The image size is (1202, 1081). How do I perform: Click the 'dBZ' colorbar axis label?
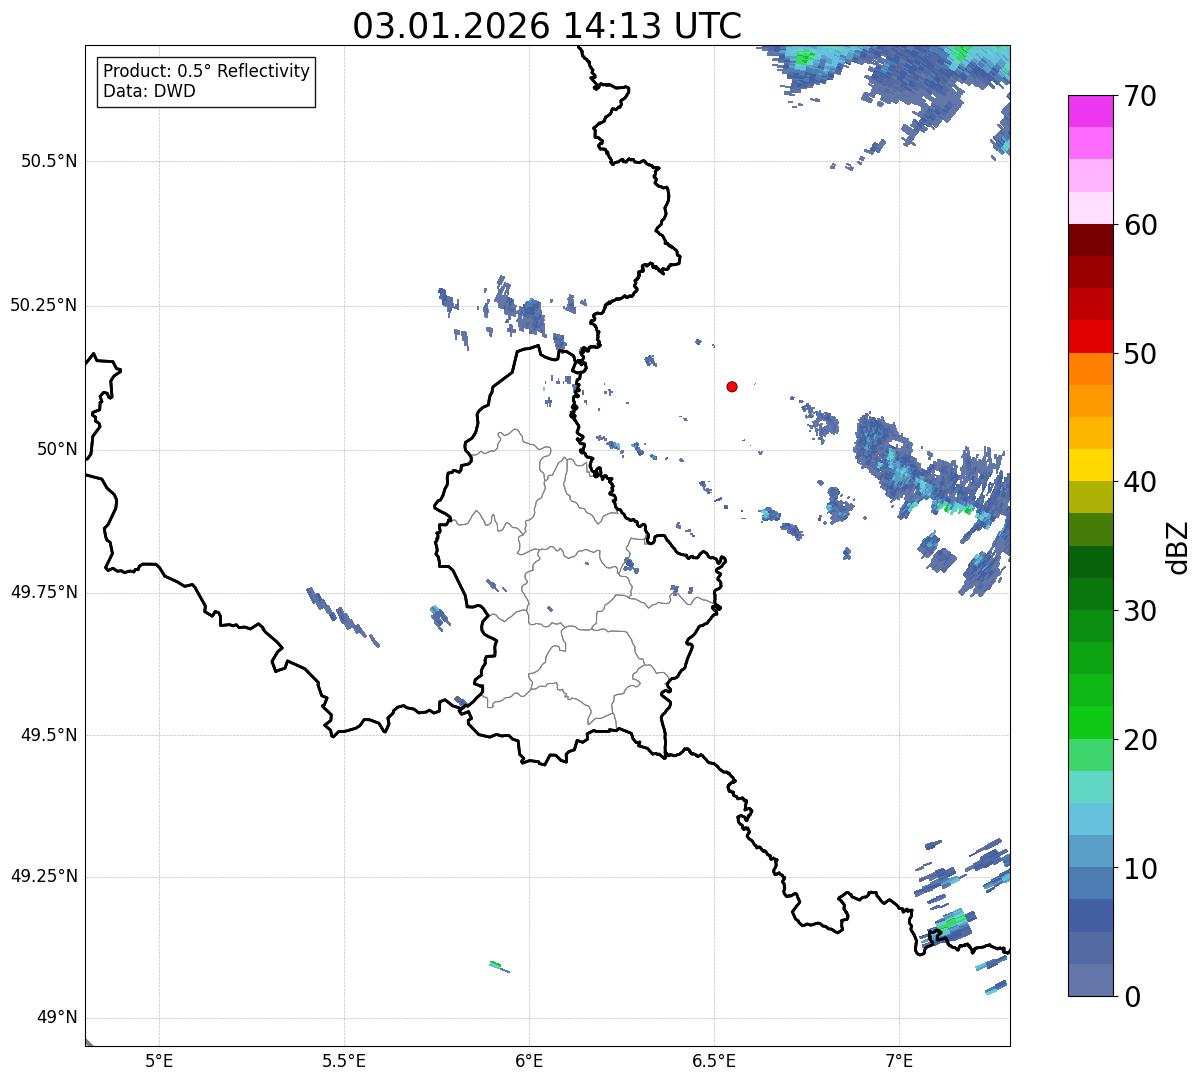pyautogui.click(x=1179, y=546)
